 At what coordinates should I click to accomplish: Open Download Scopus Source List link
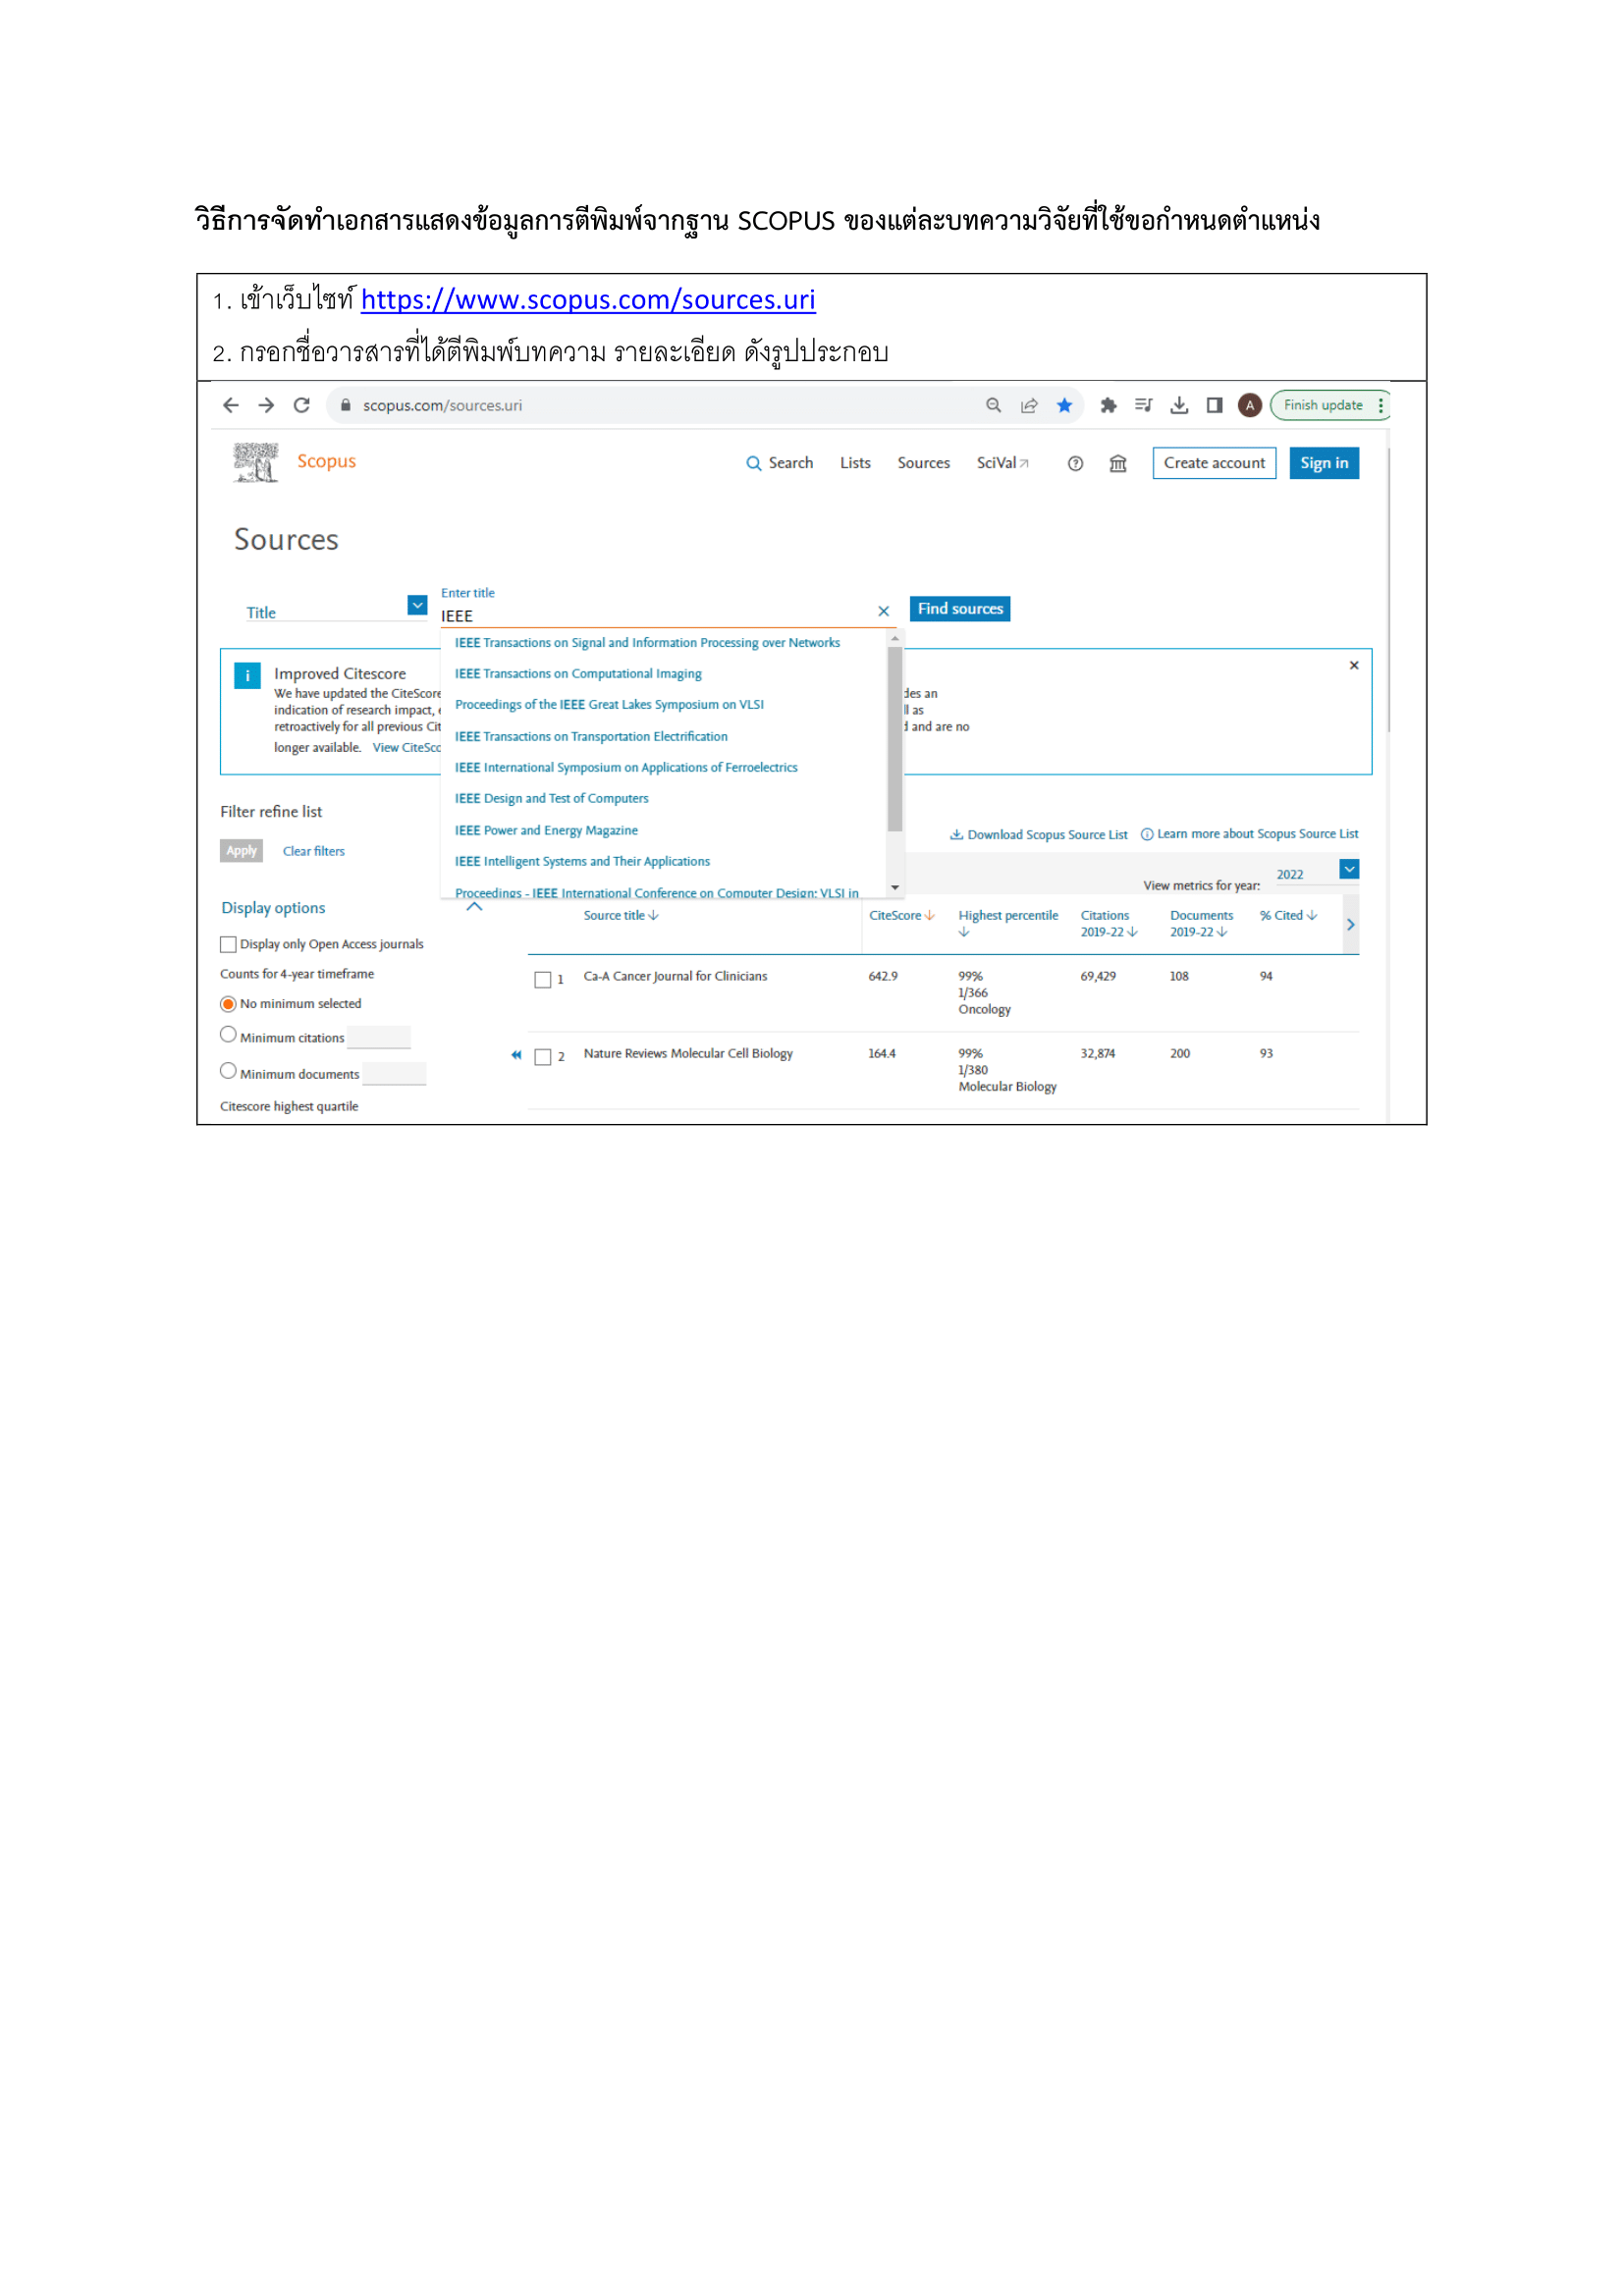pyautogui.click(x=1039, y=834)
